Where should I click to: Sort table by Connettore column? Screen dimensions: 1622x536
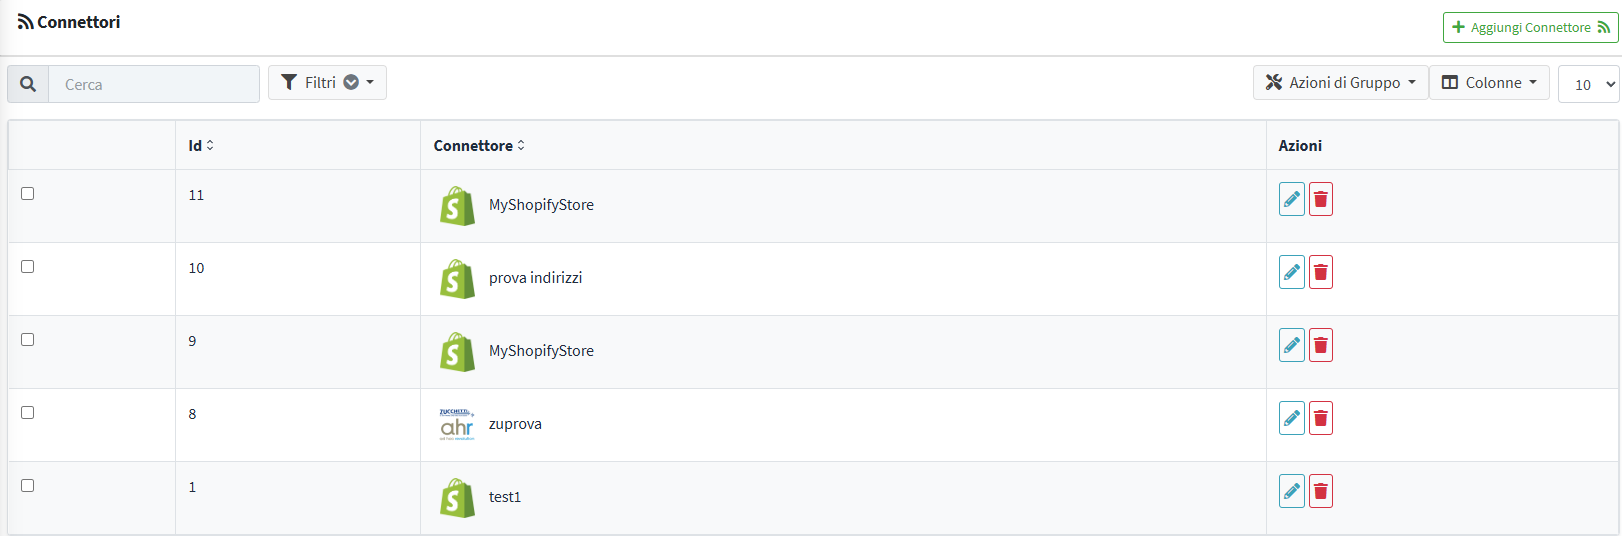tap(479, 146)
